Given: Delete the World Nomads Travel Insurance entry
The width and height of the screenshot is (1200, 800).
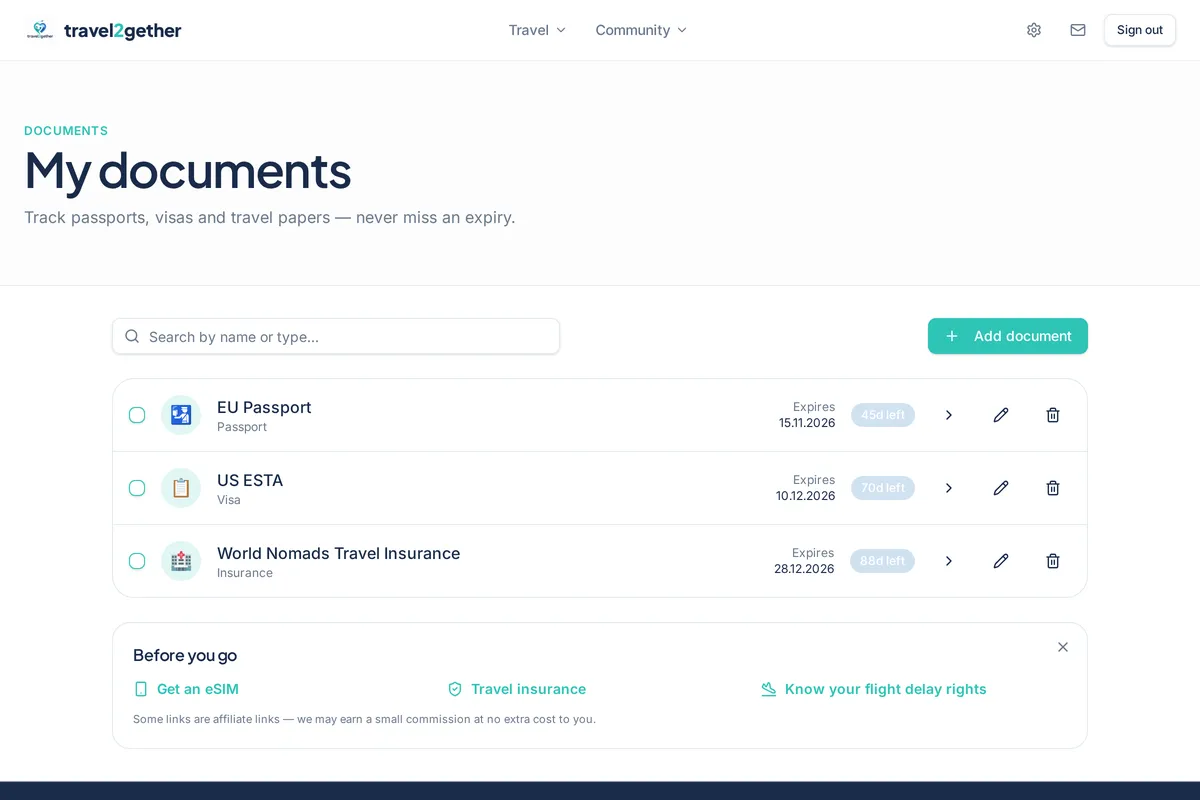Looking at the screenshot, I should click(1053, 561).
